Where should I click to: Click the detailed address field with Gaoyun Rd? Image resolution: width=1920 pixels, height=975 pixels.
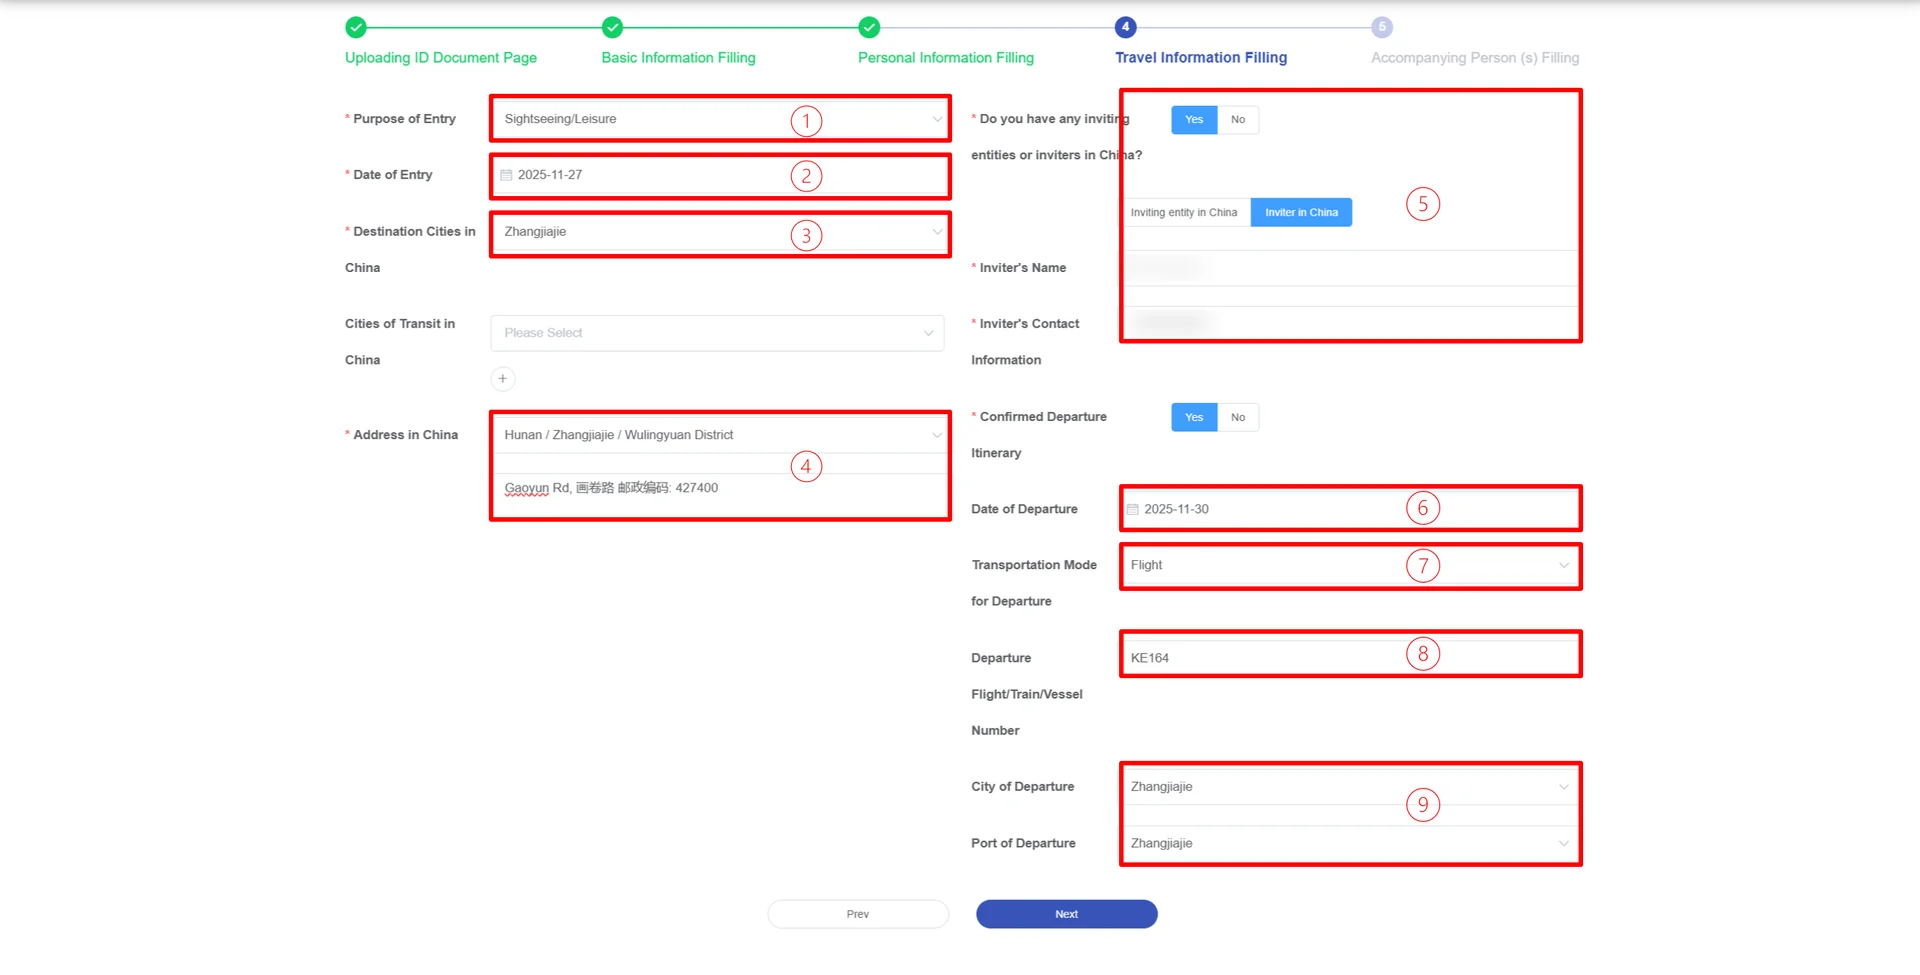pos(720,489)
